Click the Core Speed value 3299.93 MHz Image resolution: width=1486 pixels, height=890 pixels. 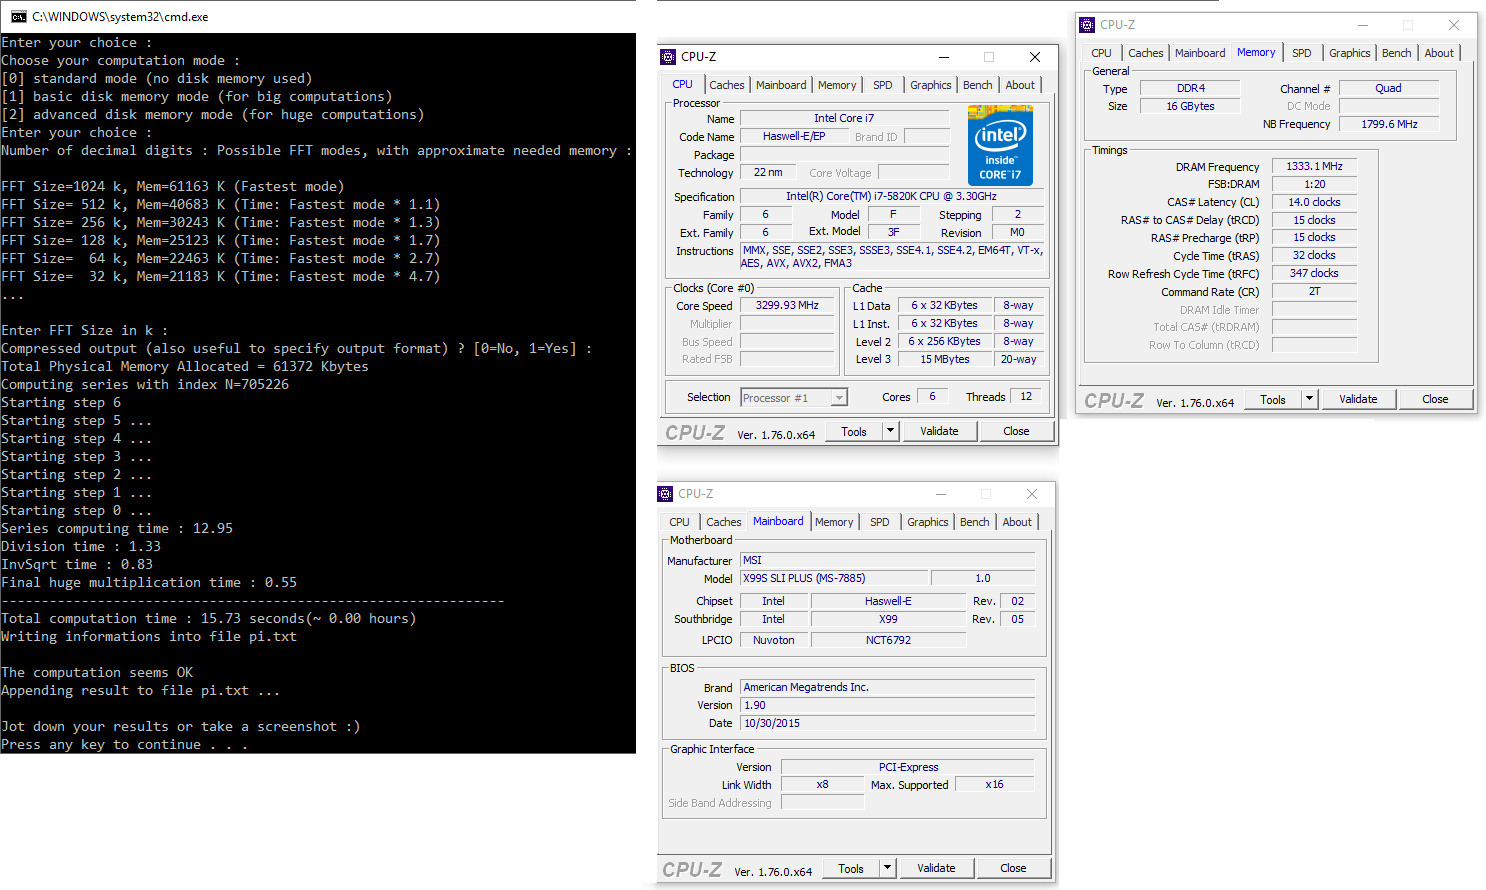(787, 306)
